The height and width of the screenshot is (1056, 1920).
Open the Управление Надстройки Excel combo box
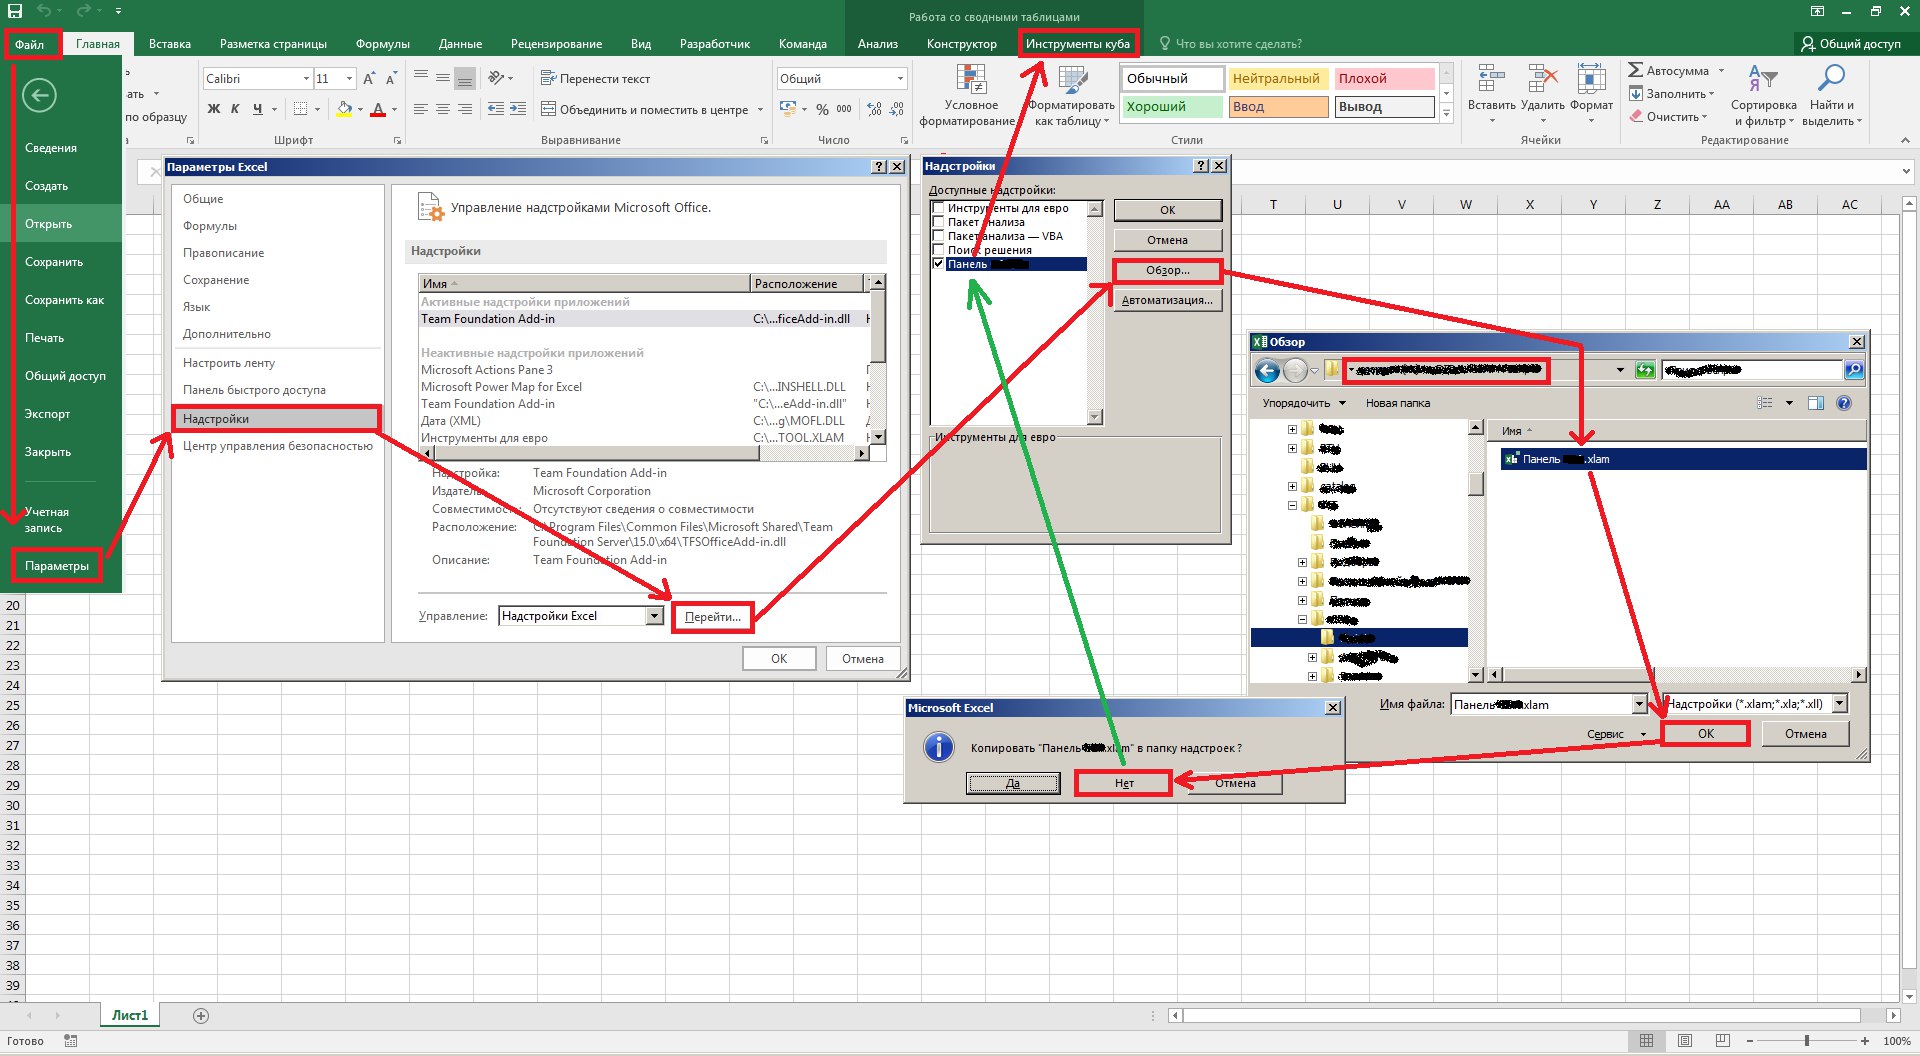click(580, 616)
